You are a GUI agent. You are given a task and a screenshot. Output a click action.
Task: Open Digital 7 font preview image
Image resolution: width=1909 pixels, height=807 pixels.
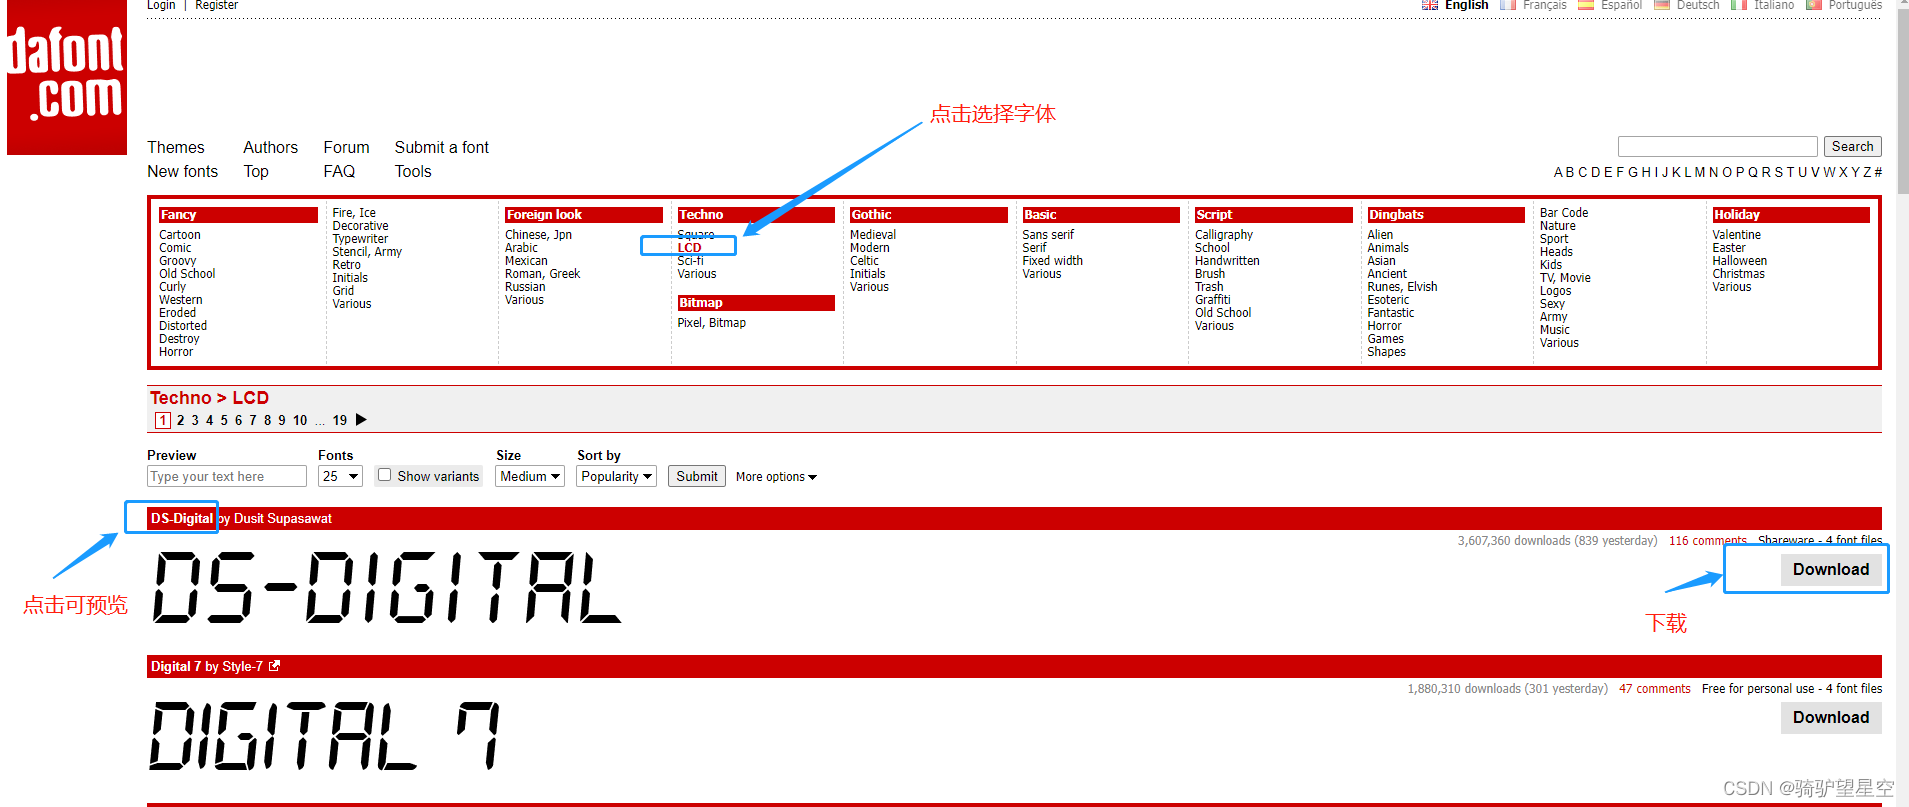point(325,735)
